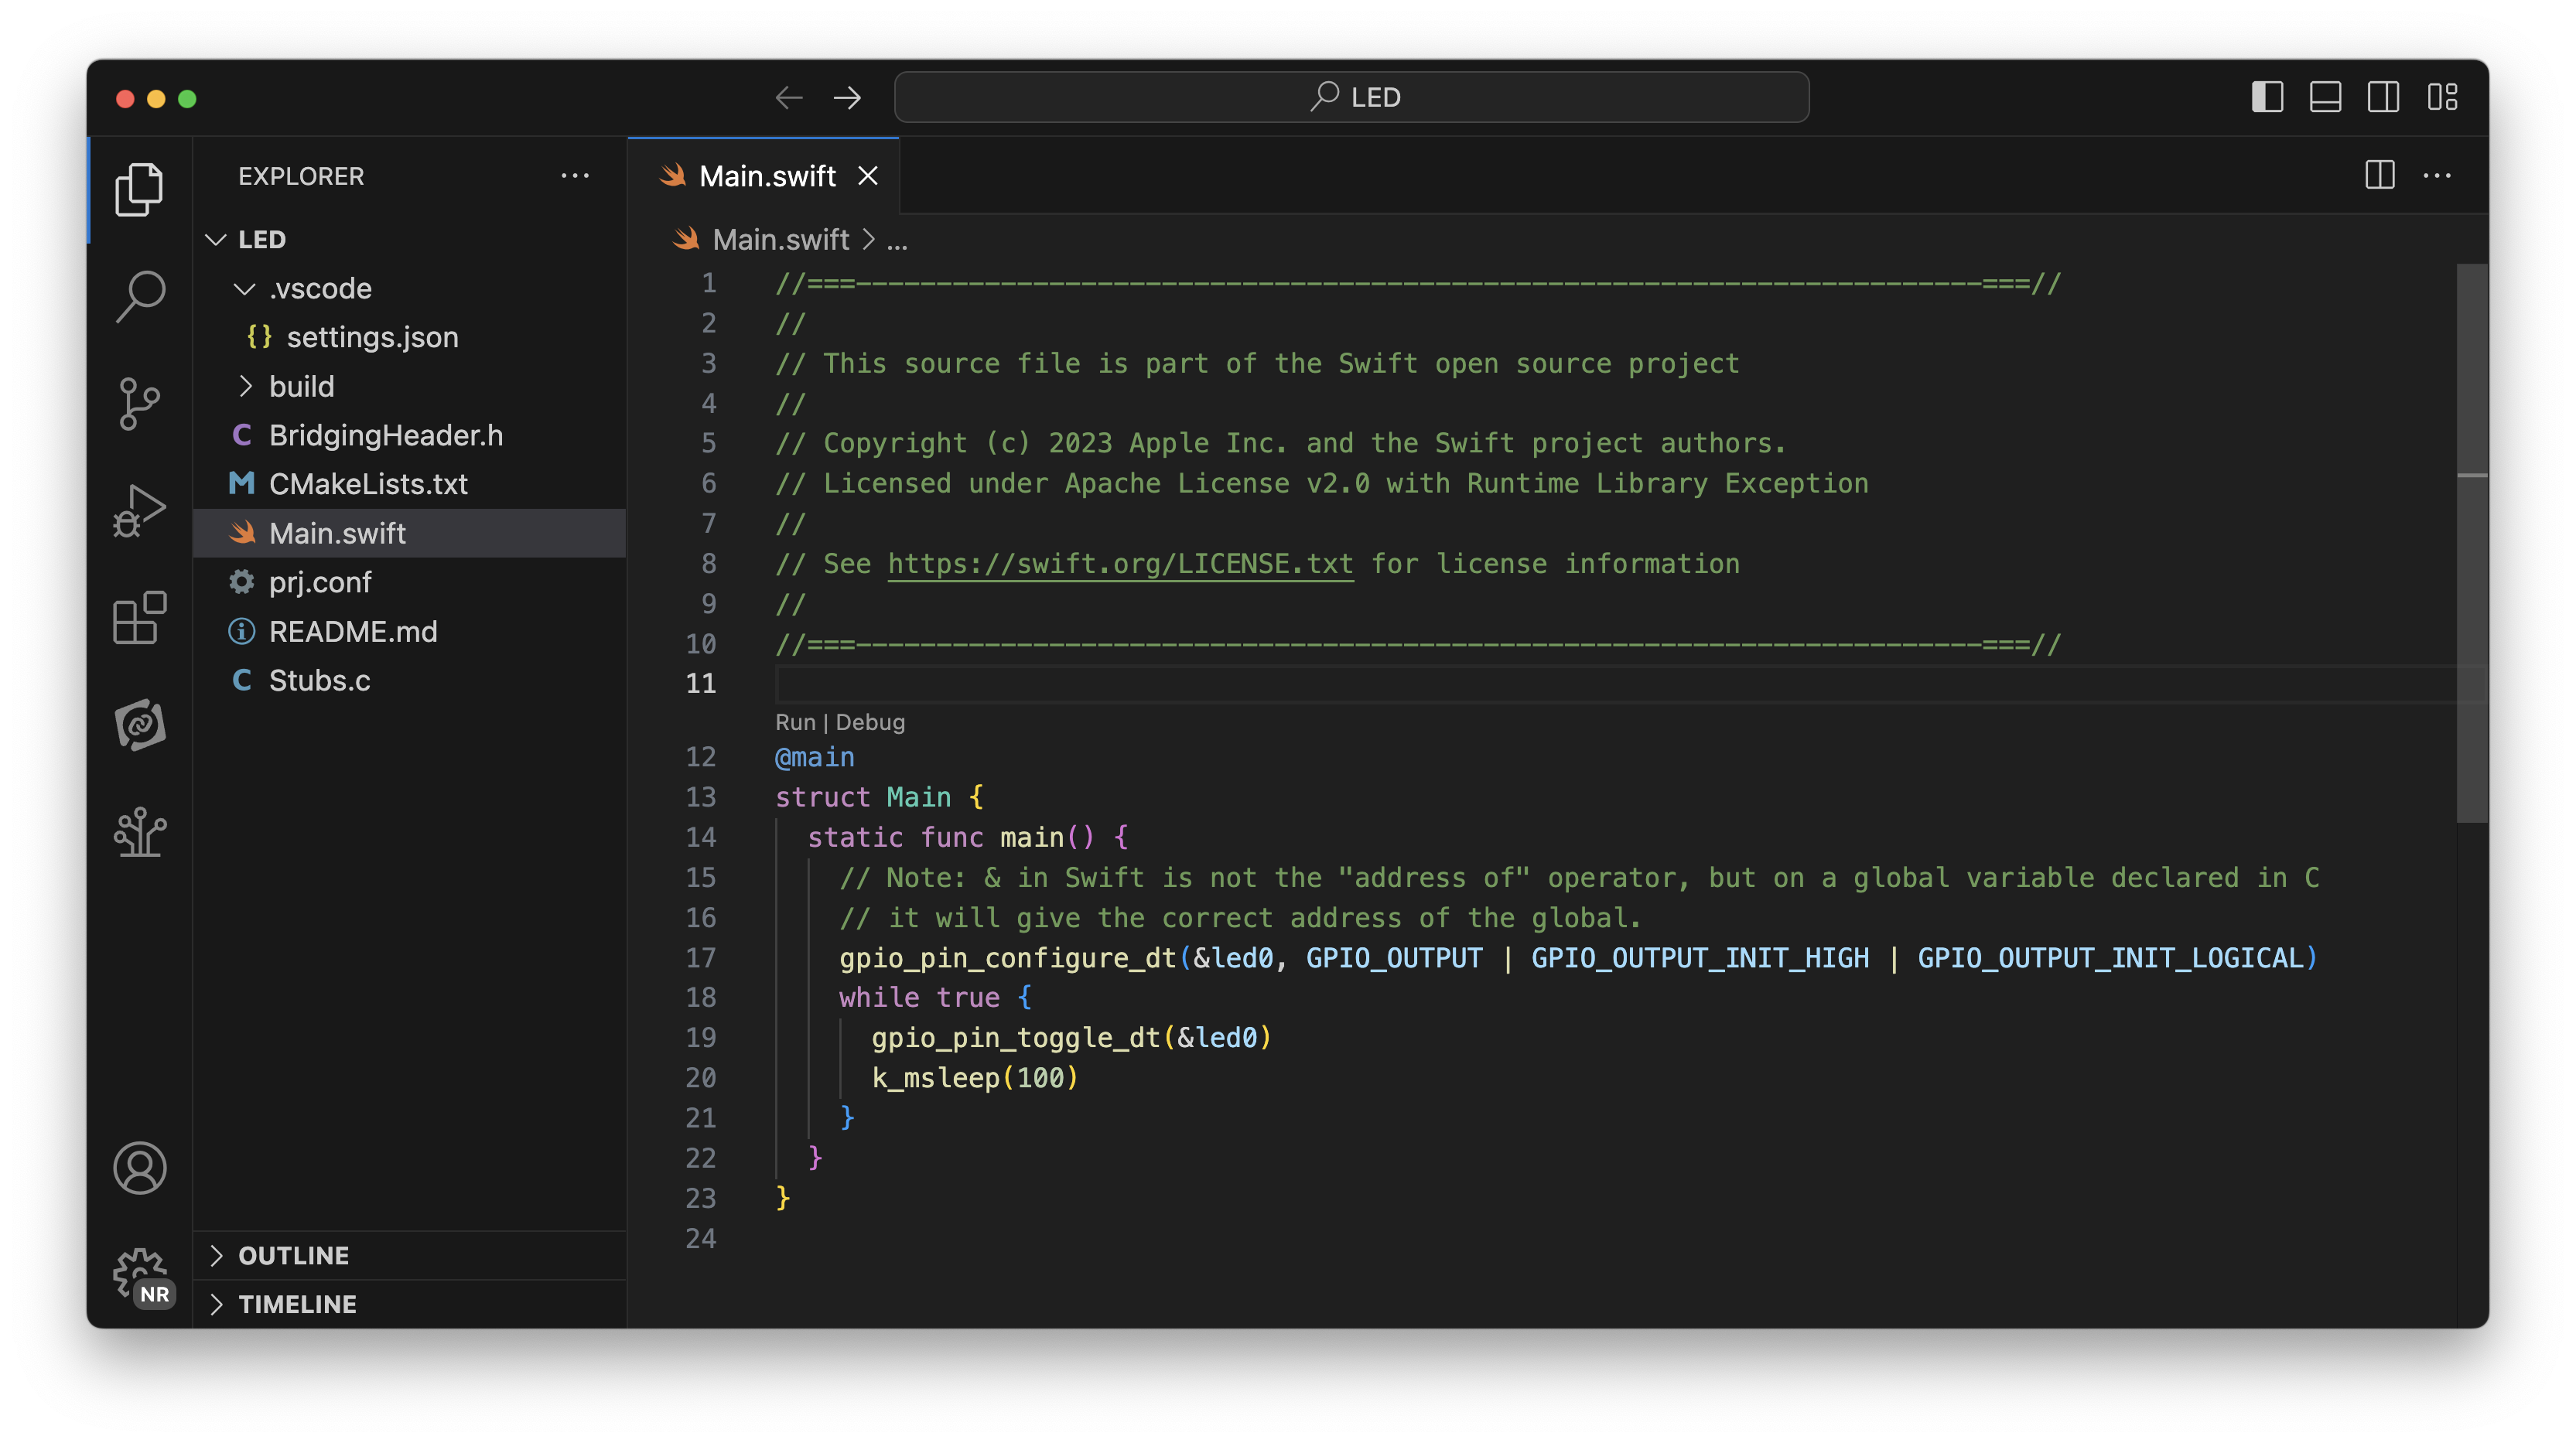Open the Explorer view in activity bar
Viewport: 2576px width, 1443px height.
(x=139, y=190)
